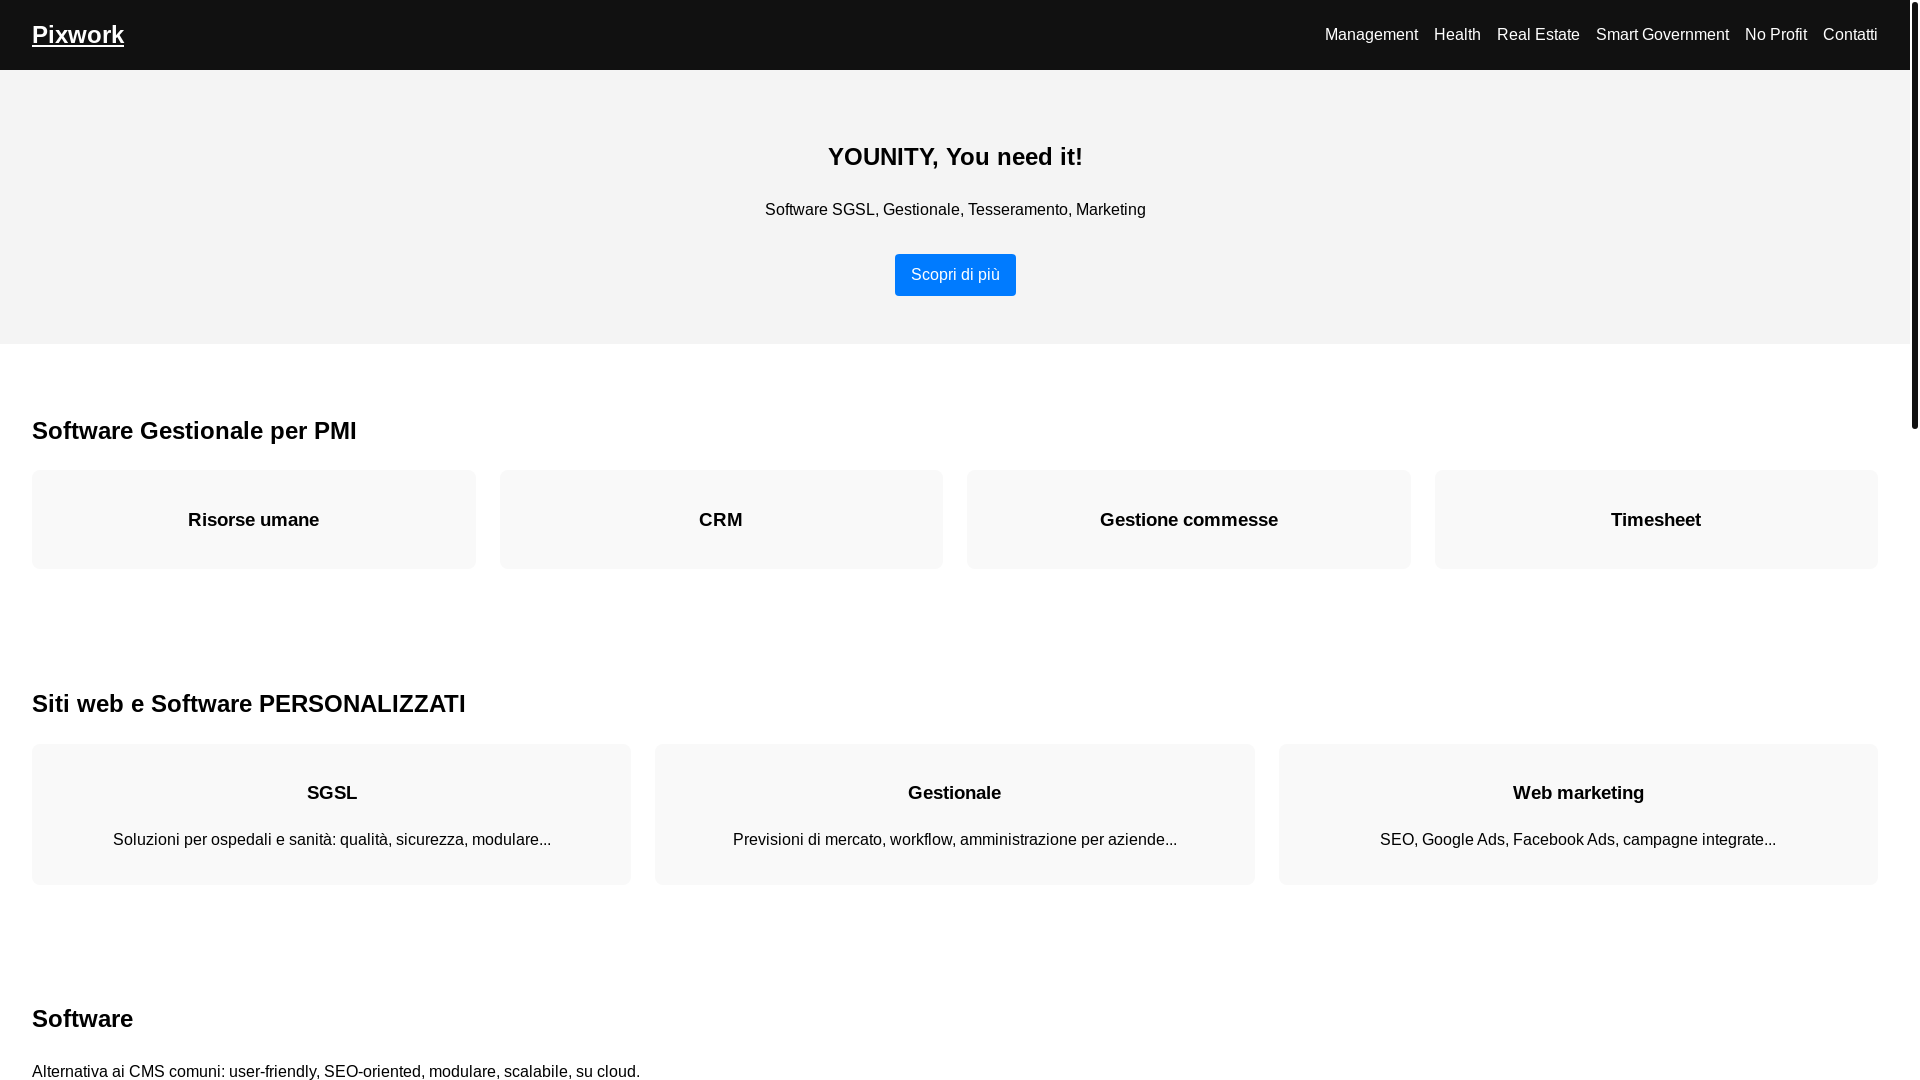Open the Contatti page
The height and width of the screenshot is (1080, 1920).
tap(1850, 35)
